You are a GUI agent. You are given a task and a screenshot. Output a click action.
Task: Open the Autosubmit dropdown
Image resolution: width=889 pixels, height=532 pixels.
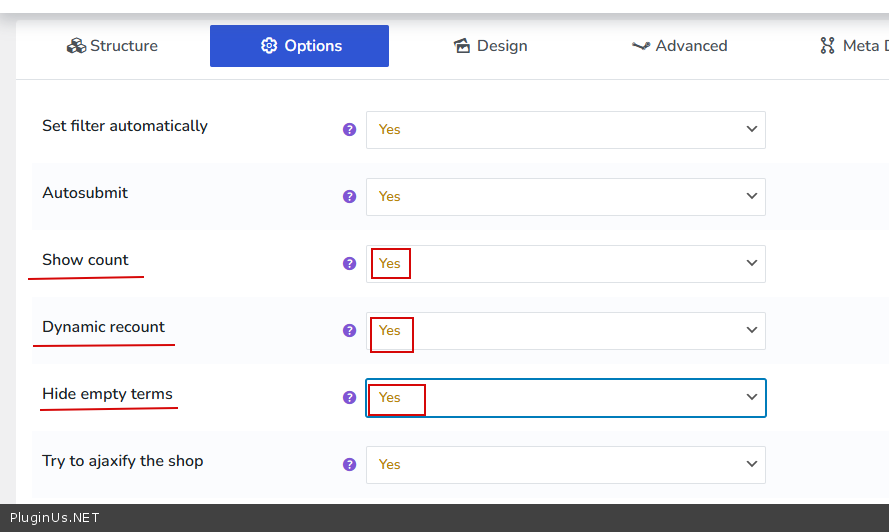[x=565, y=197]
